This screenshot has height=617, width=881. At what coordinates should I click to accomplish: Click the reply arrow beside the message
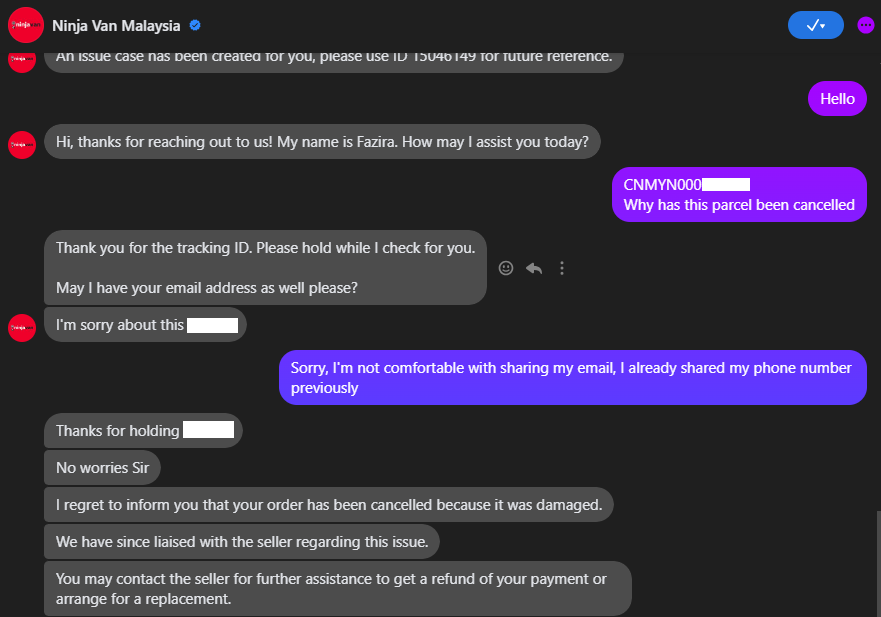coord(534,268)
